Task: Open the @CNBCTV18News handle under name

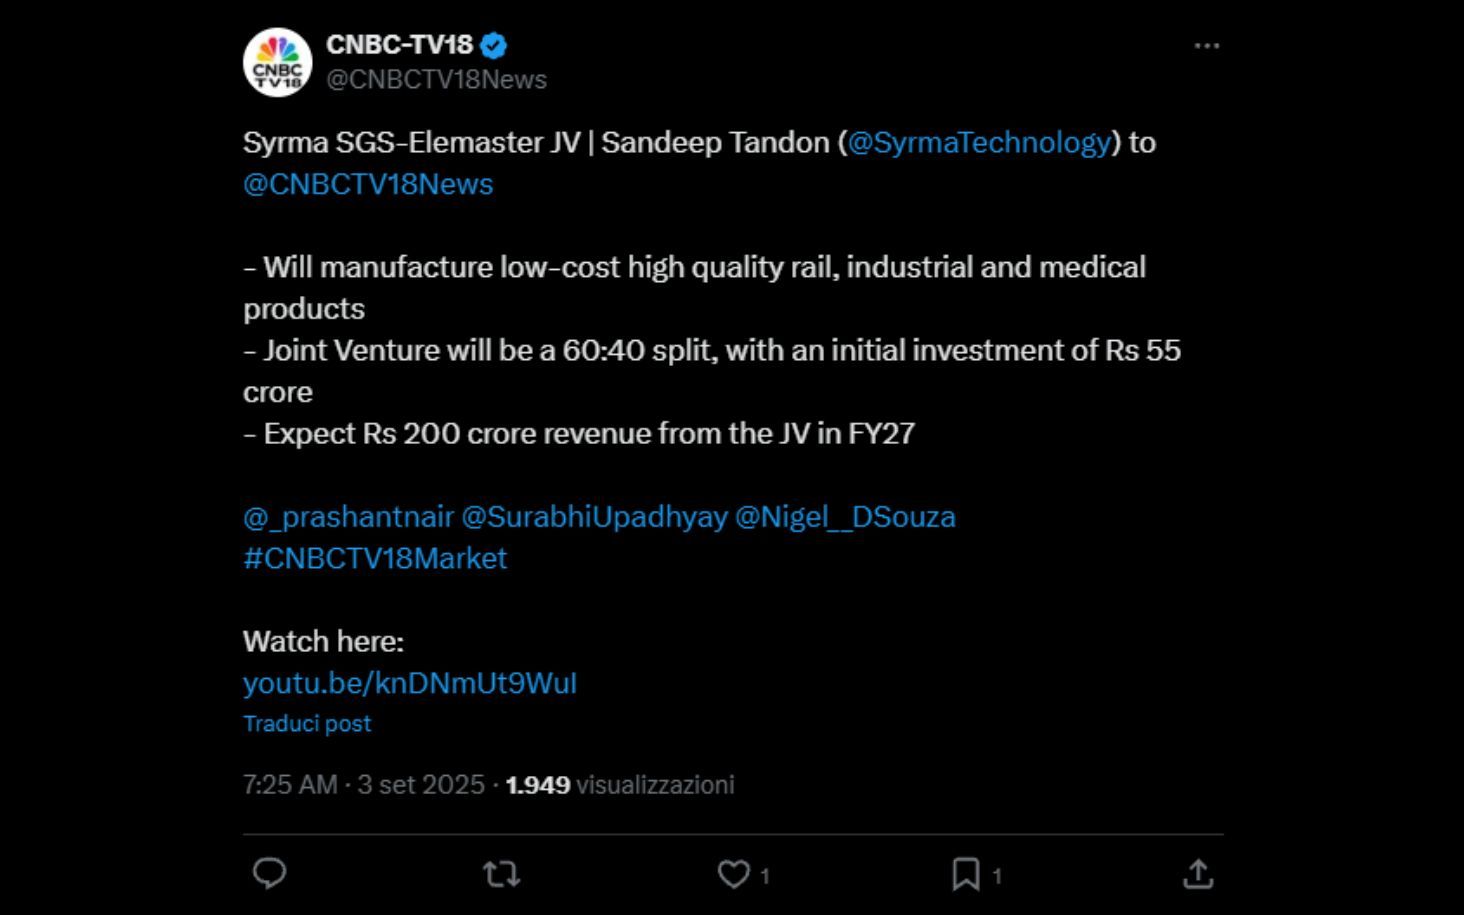Action: (x=436, y=80)
